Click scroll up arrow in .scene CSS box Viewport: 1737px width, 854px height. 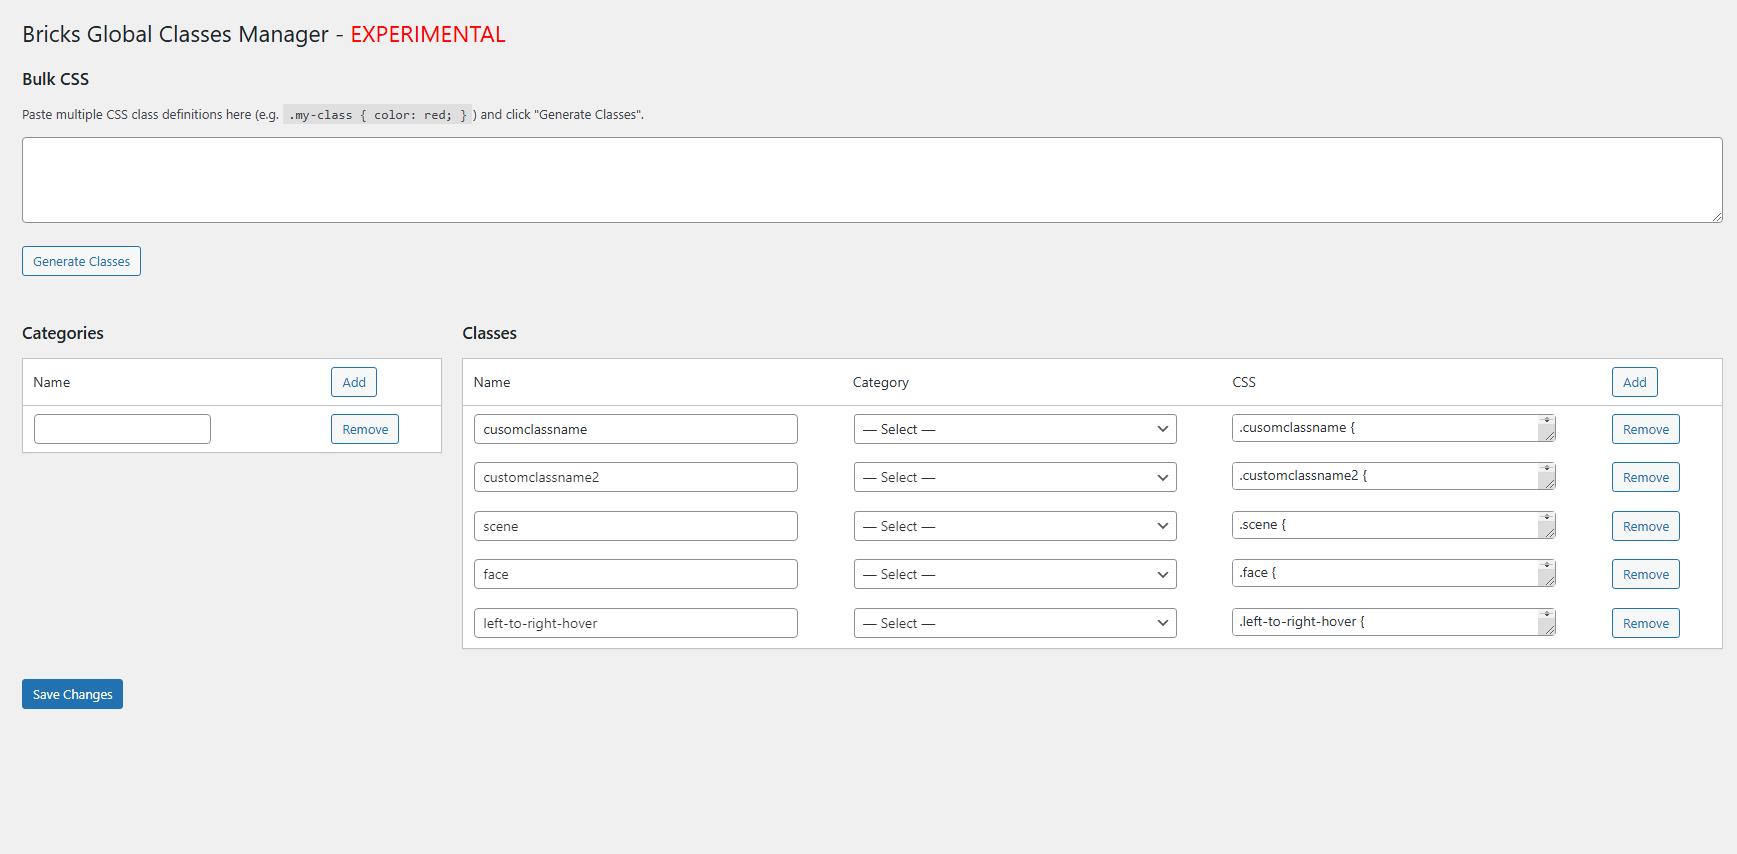point(1547,516)
